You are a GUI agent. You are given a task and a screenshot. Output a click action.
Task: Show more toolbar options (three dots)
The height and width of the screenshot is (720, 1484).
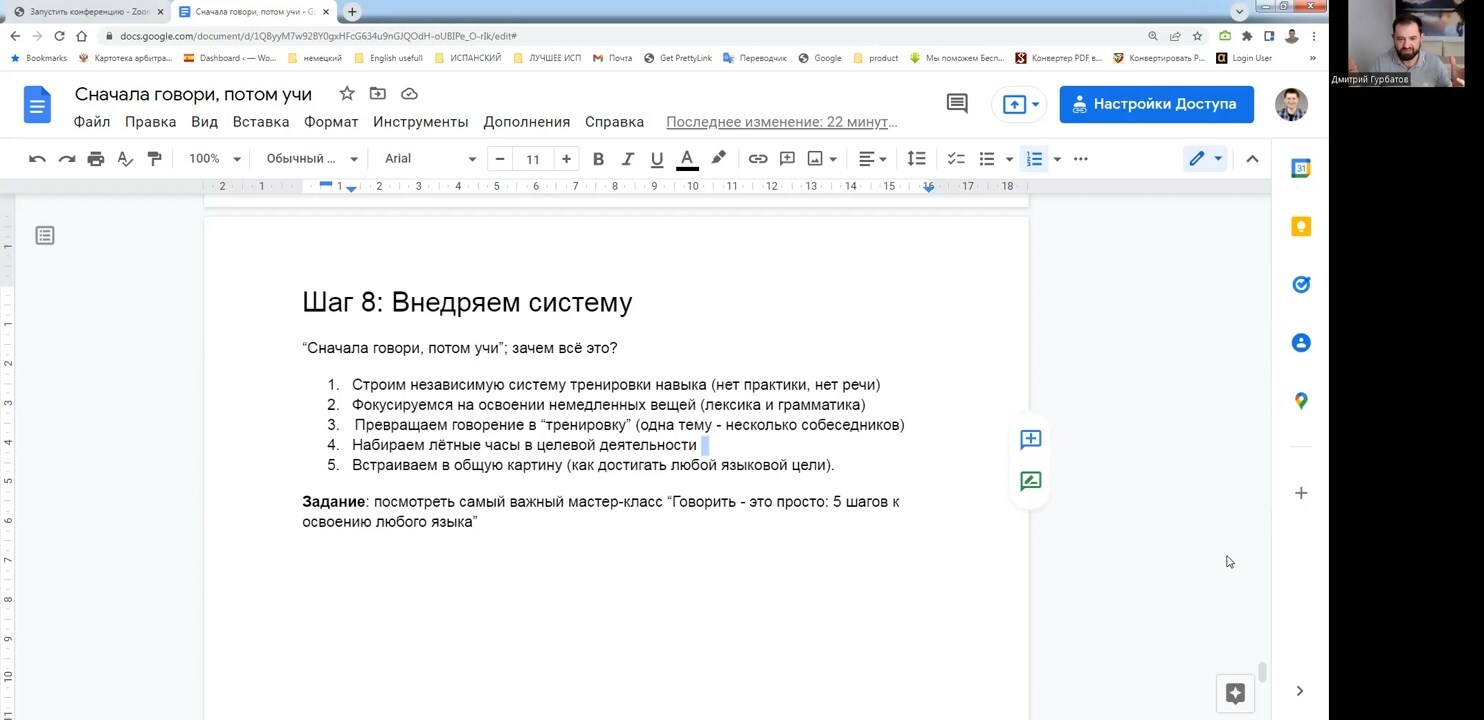point(1080,159)
